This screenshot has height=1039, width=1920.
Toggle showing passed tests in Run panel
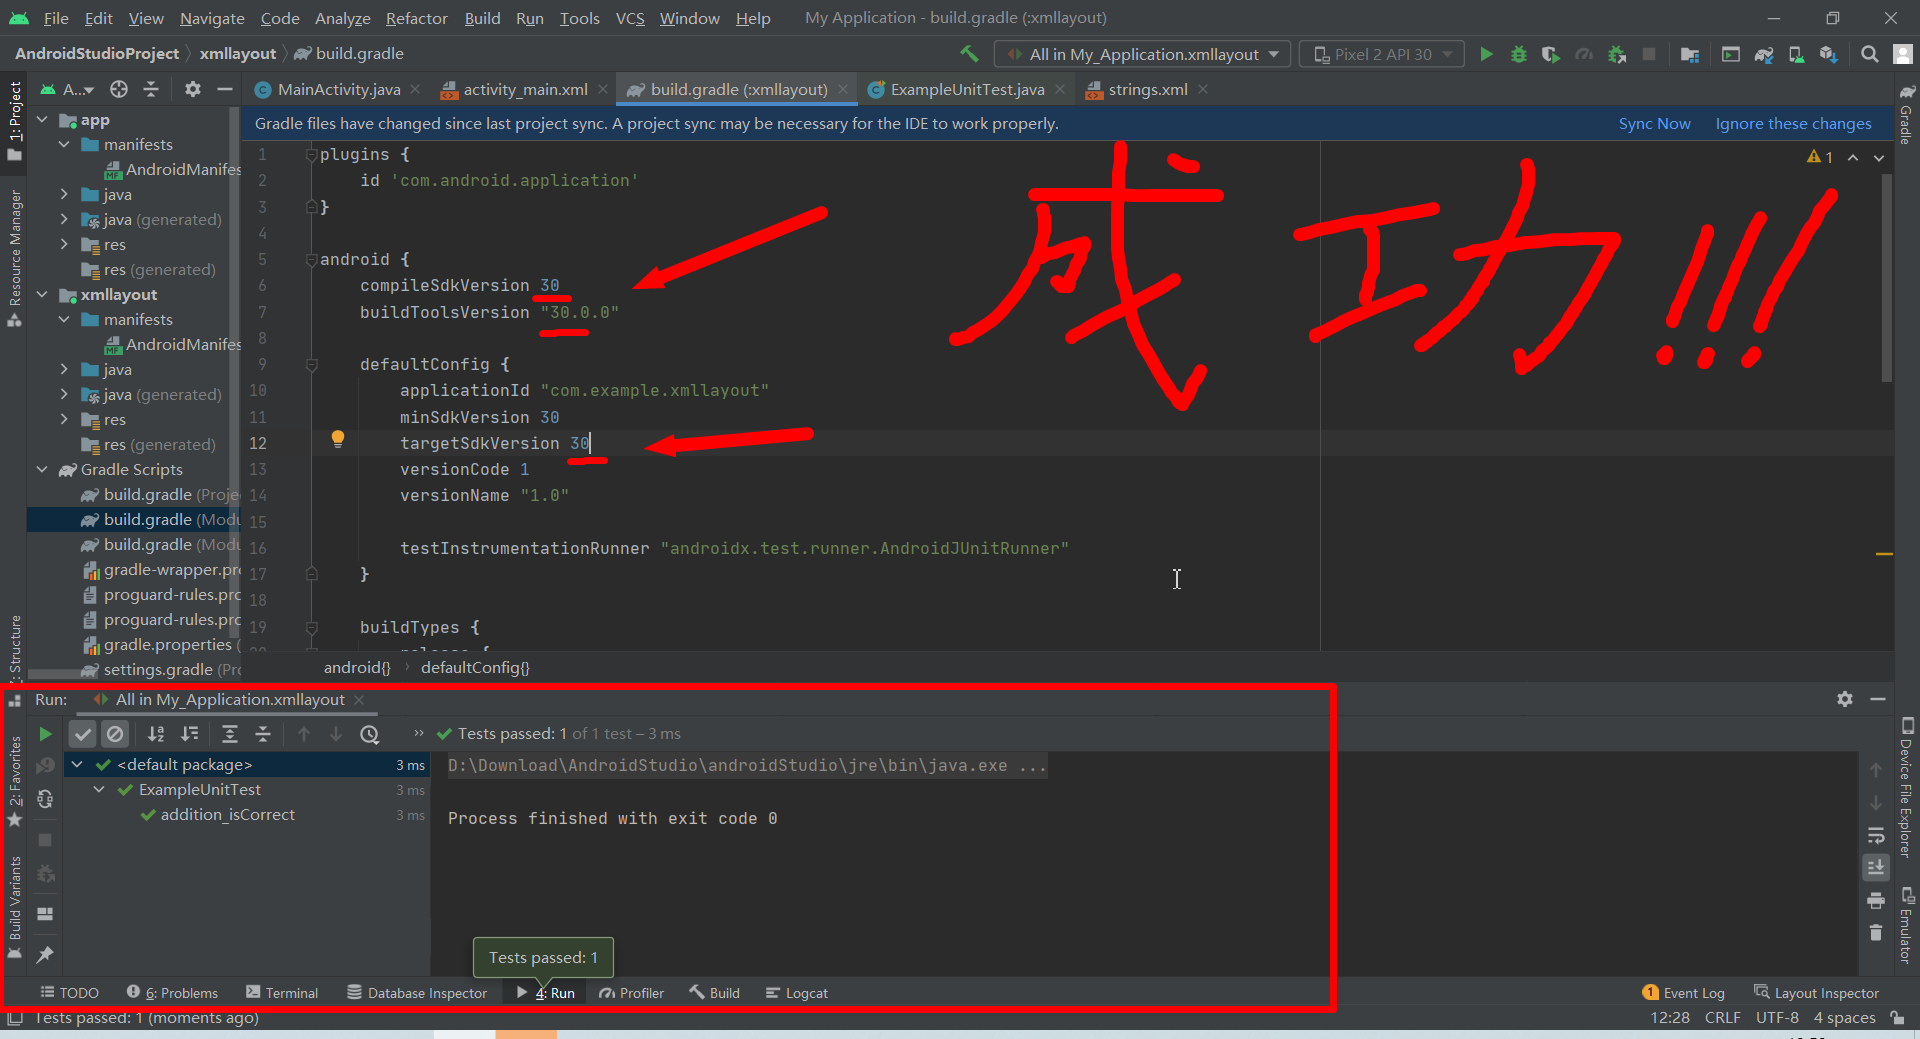coord(83,733)
